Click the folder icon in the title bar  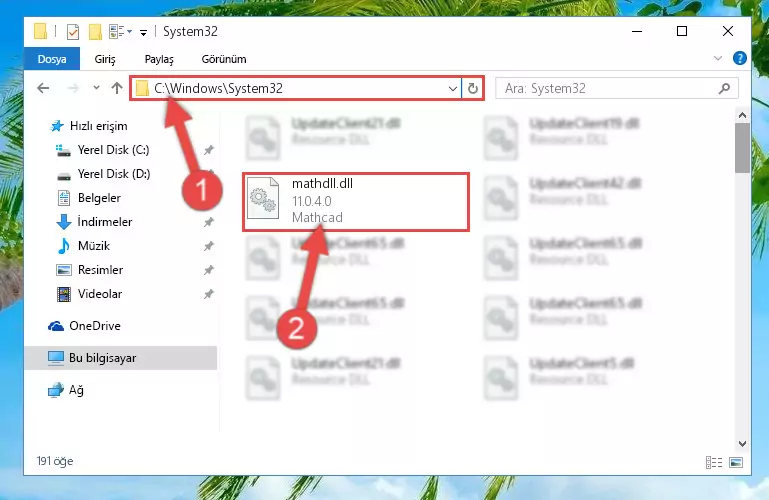pos(41,32)
